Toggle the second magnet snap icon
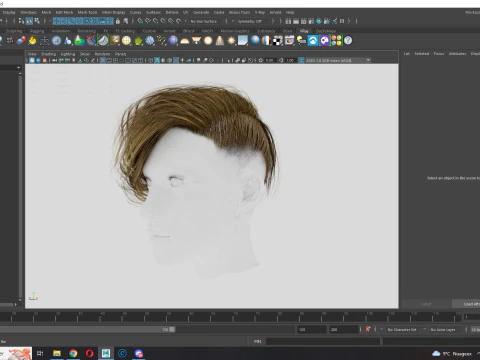This screenshot has width=480, height=360. 148,21
